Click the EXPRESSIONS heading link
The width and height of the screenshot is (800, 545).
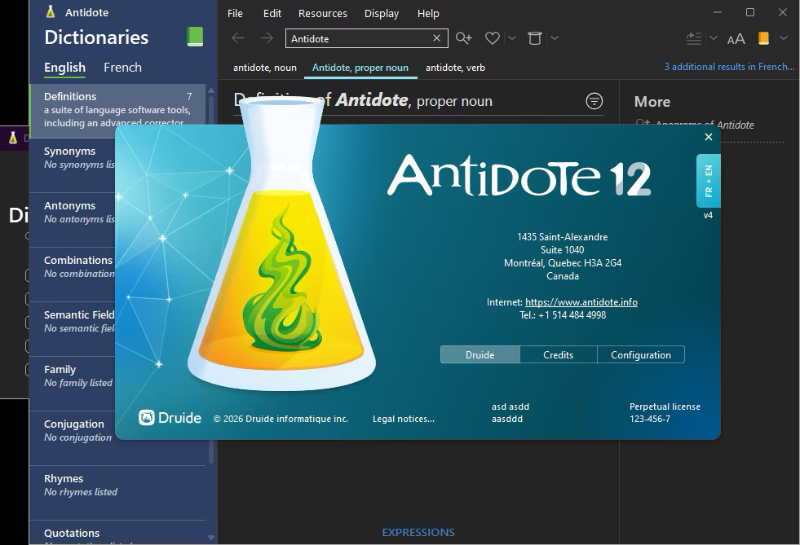tap(418, 532)
